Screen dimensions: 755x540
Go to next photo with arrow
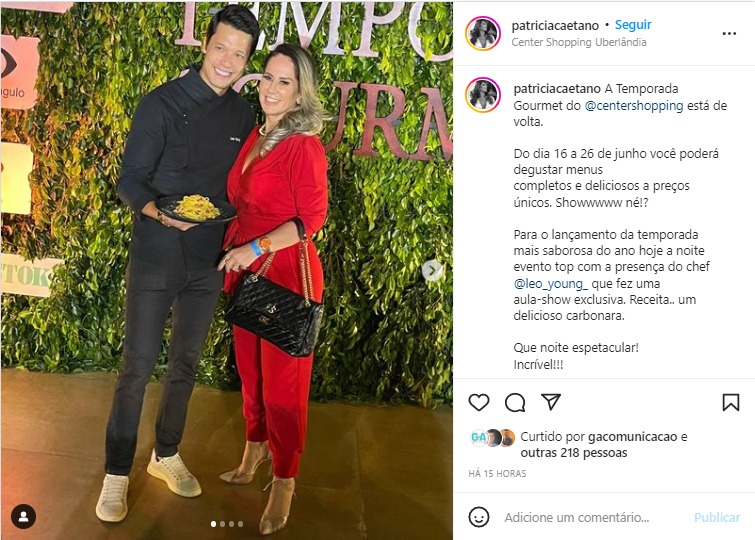point(432,270)
